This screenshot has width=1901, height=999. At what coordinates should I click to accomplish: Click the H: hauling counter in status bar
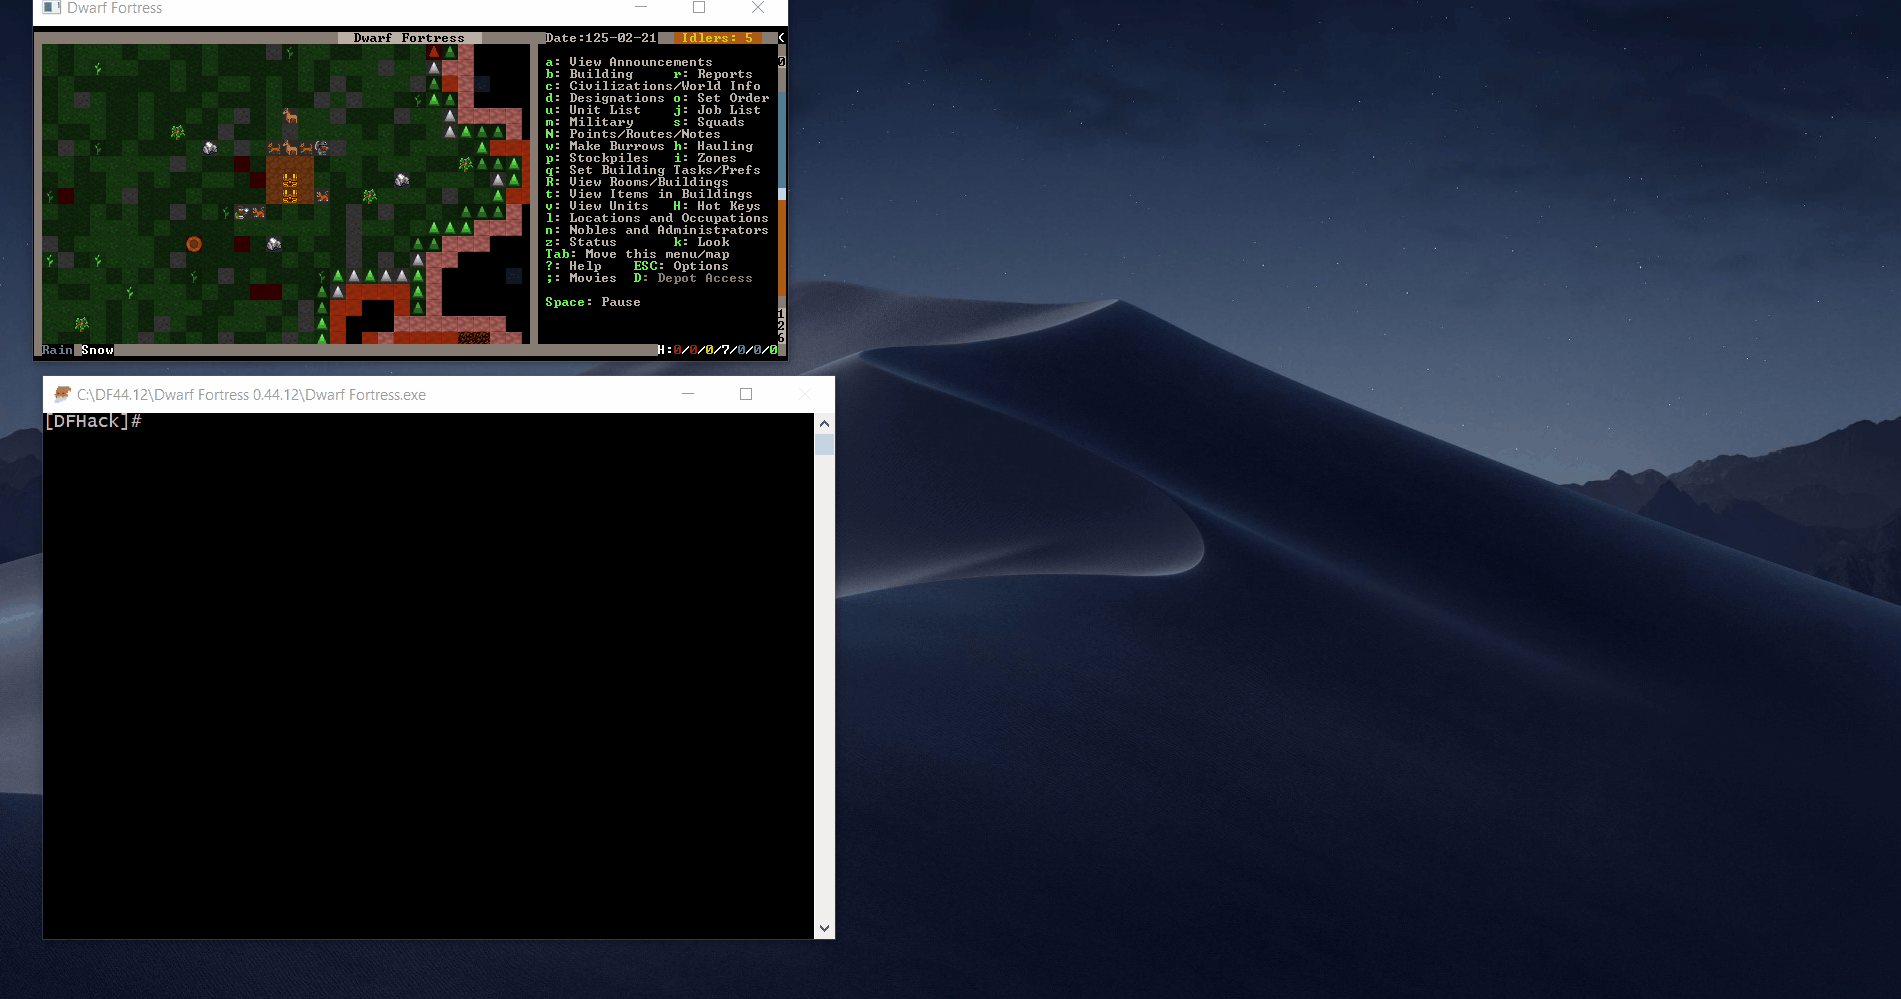[717, 350]
